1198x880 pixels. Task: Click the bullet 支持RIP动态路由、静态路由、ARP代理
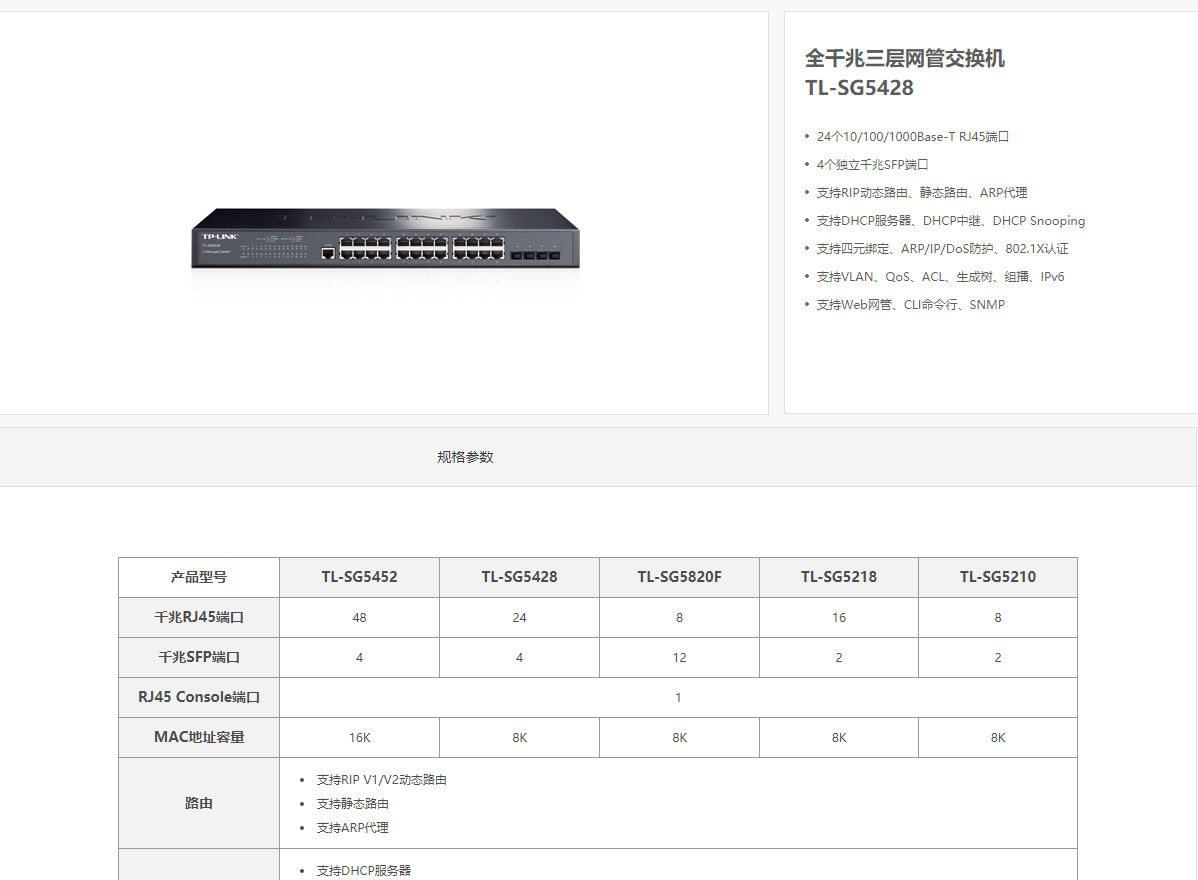921,192
